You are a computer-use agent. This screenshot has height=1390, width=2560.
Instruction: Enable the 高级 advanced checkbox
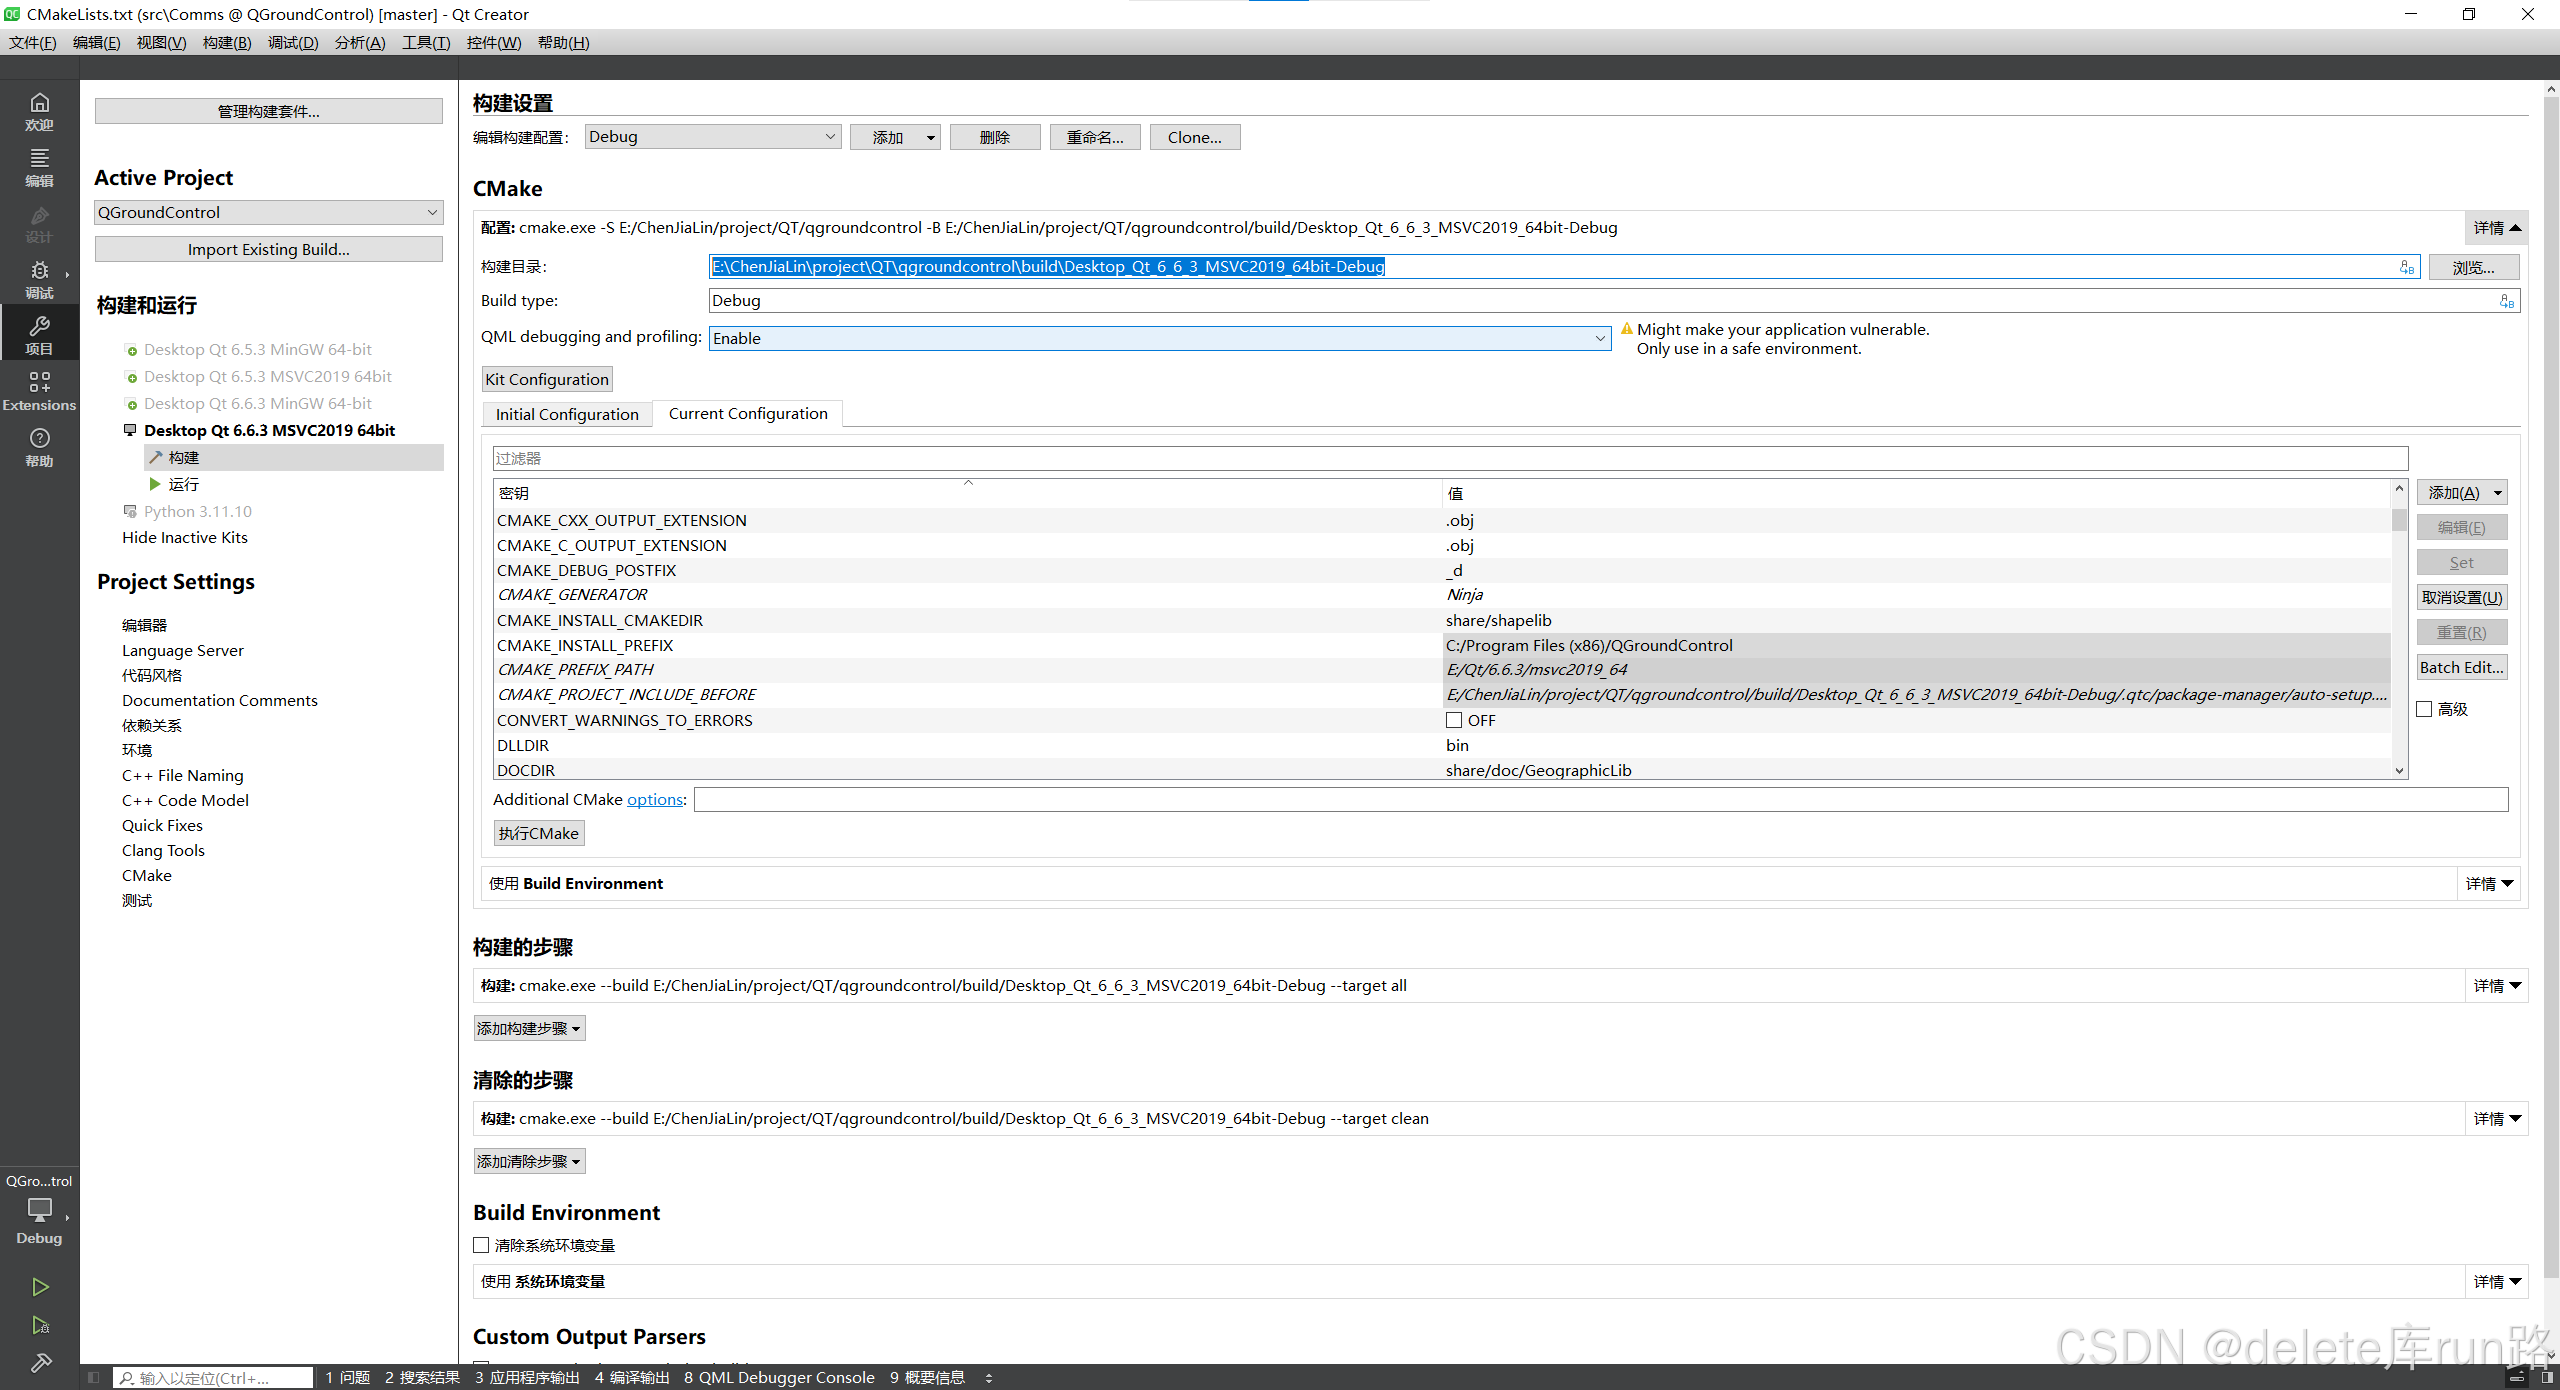coord(2425,709)
